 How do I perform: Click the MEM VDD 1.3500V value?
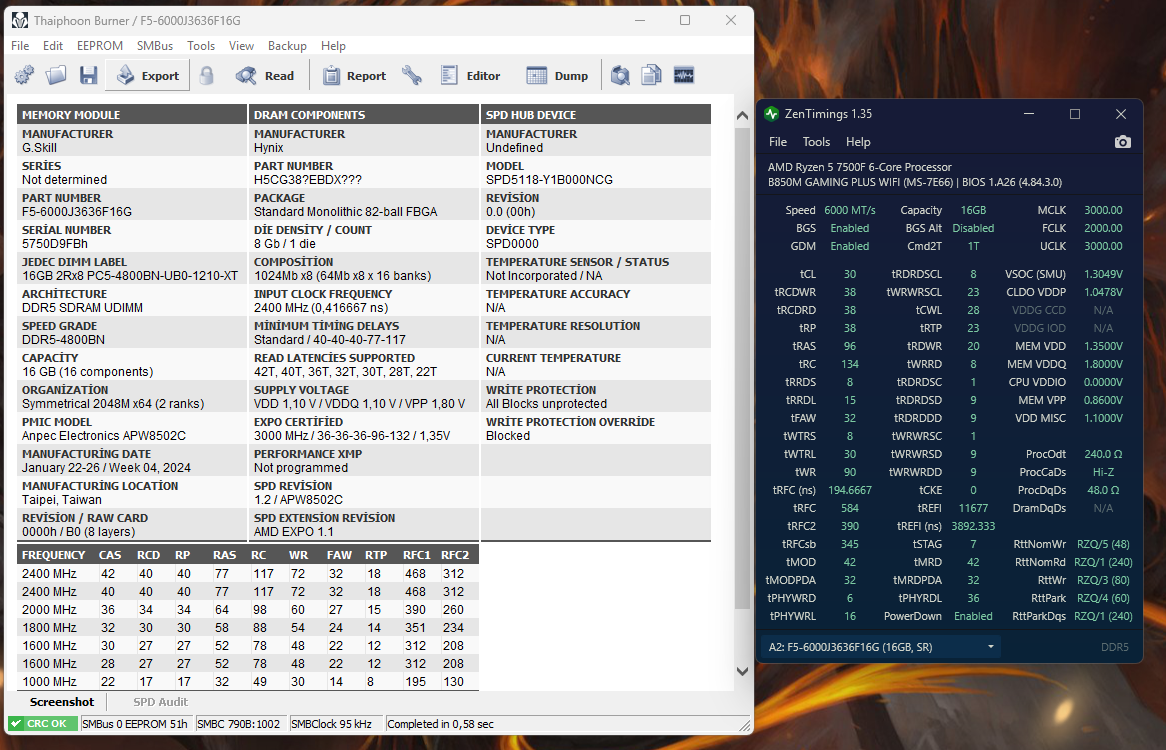(x=1103, y=346)
